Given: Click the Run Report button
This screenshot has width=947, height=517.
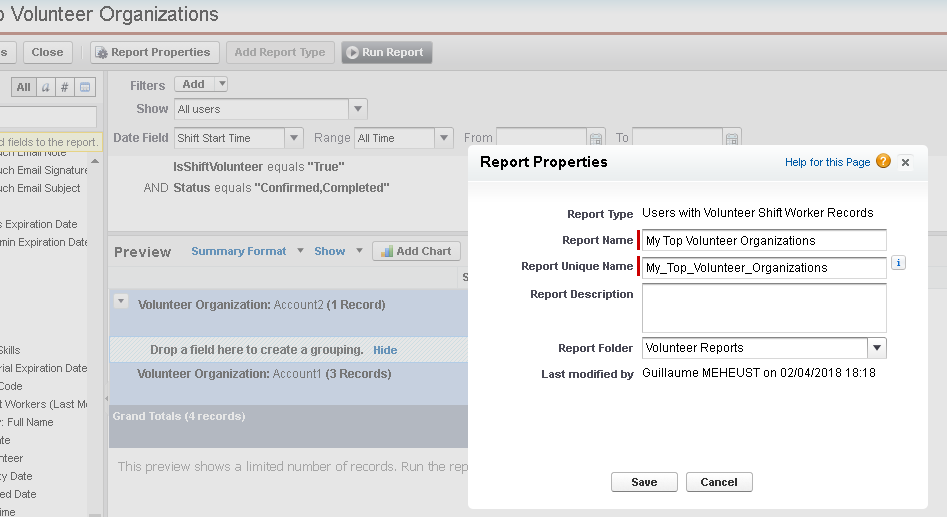Looking at the screenshot, I should (387, 53).
